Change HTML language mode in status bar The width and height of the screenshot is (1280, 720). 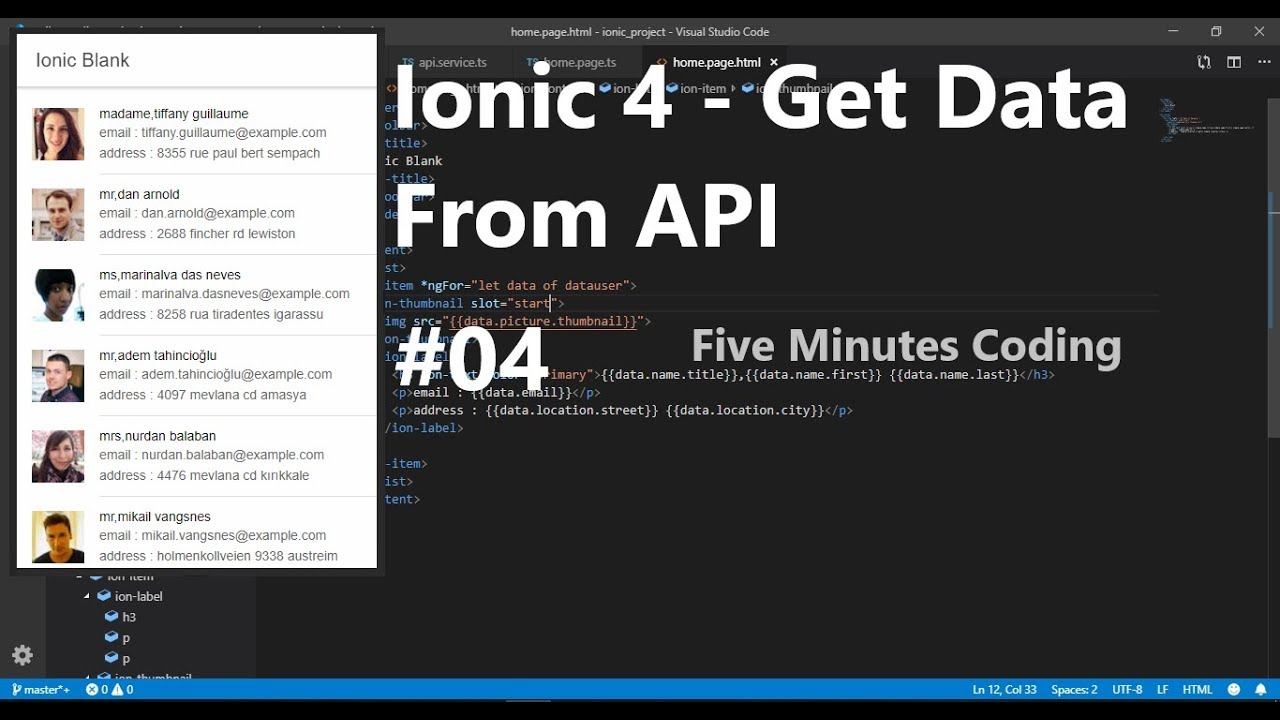click(x=1197, y=689)
